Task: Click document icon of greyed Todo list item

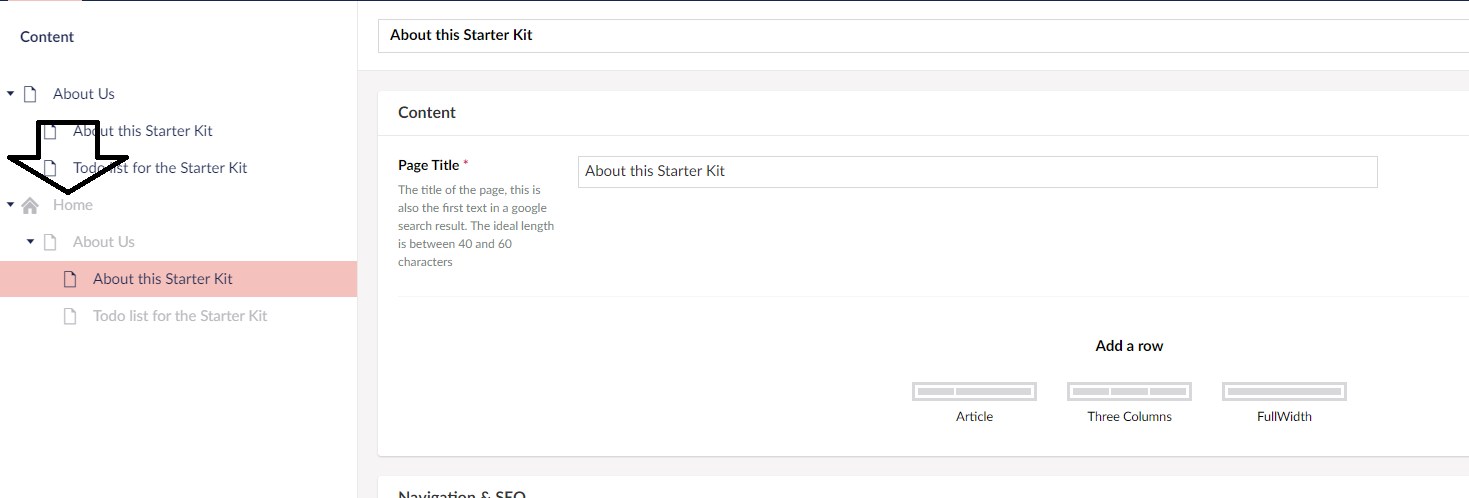Action: 70,316
